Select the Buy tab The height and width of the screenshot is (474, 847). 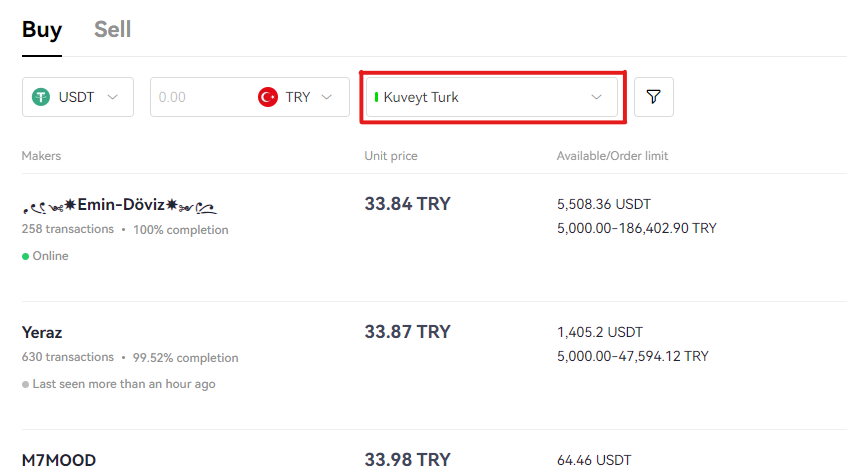(x=42, y=29)
